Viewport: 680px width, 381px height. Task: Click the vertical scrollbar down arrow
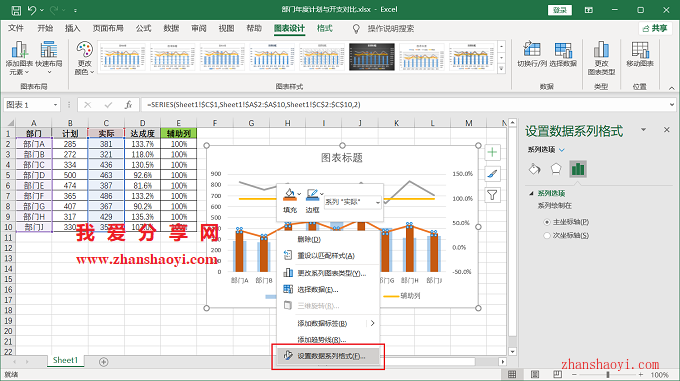point(512,352)
